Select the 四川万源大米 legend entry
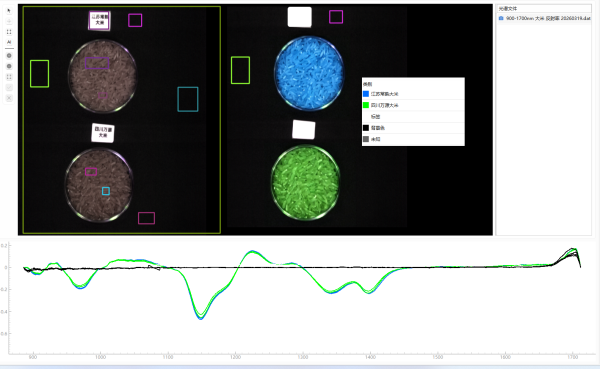This screenshot has width=600, height=369. click(x=385, y=105)
